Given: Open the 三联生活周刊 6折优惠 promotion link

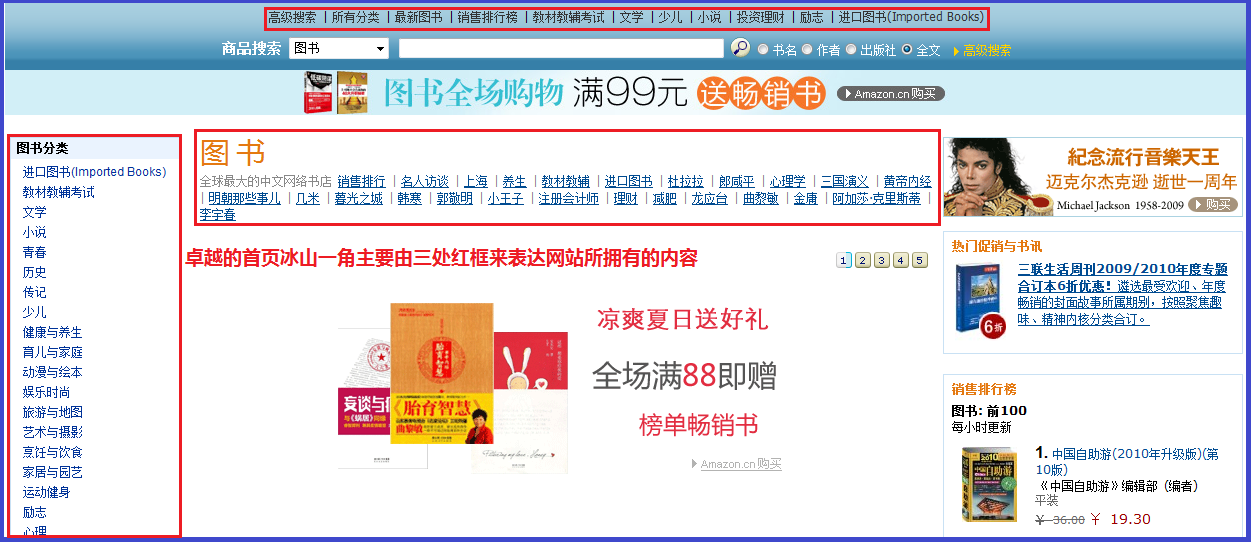Looking at the screenshot, I should pyautogui.click(x=1121, y=294).
